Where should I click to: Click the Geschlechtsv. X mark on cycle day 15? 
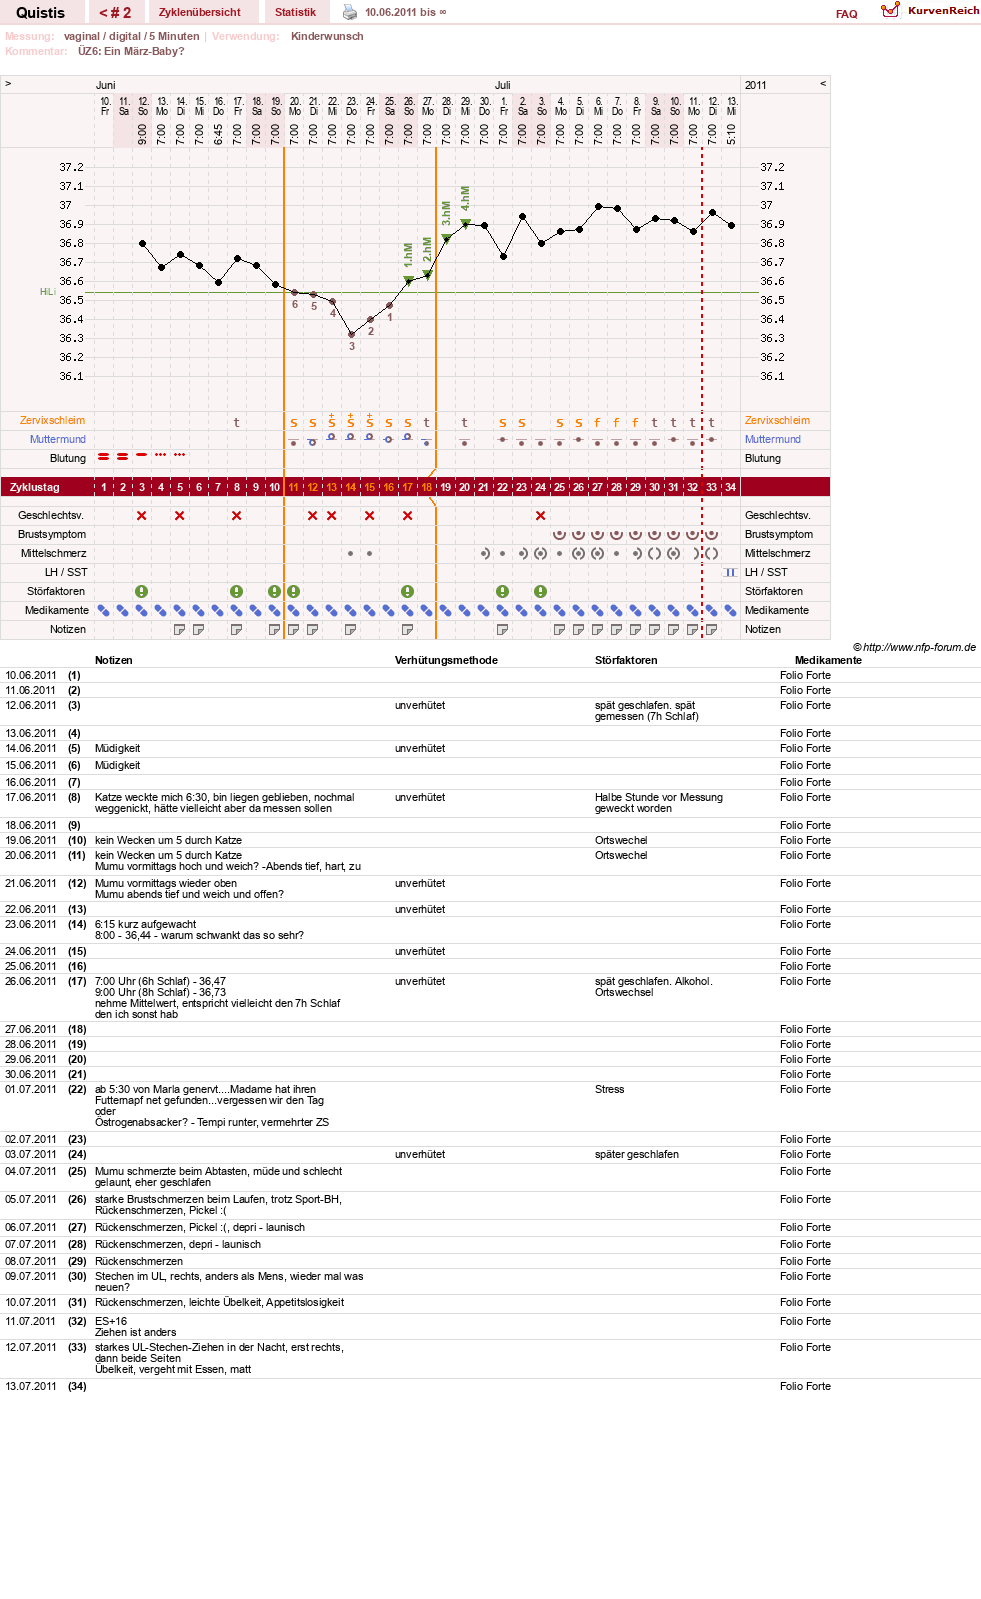(x=370, y=516)
